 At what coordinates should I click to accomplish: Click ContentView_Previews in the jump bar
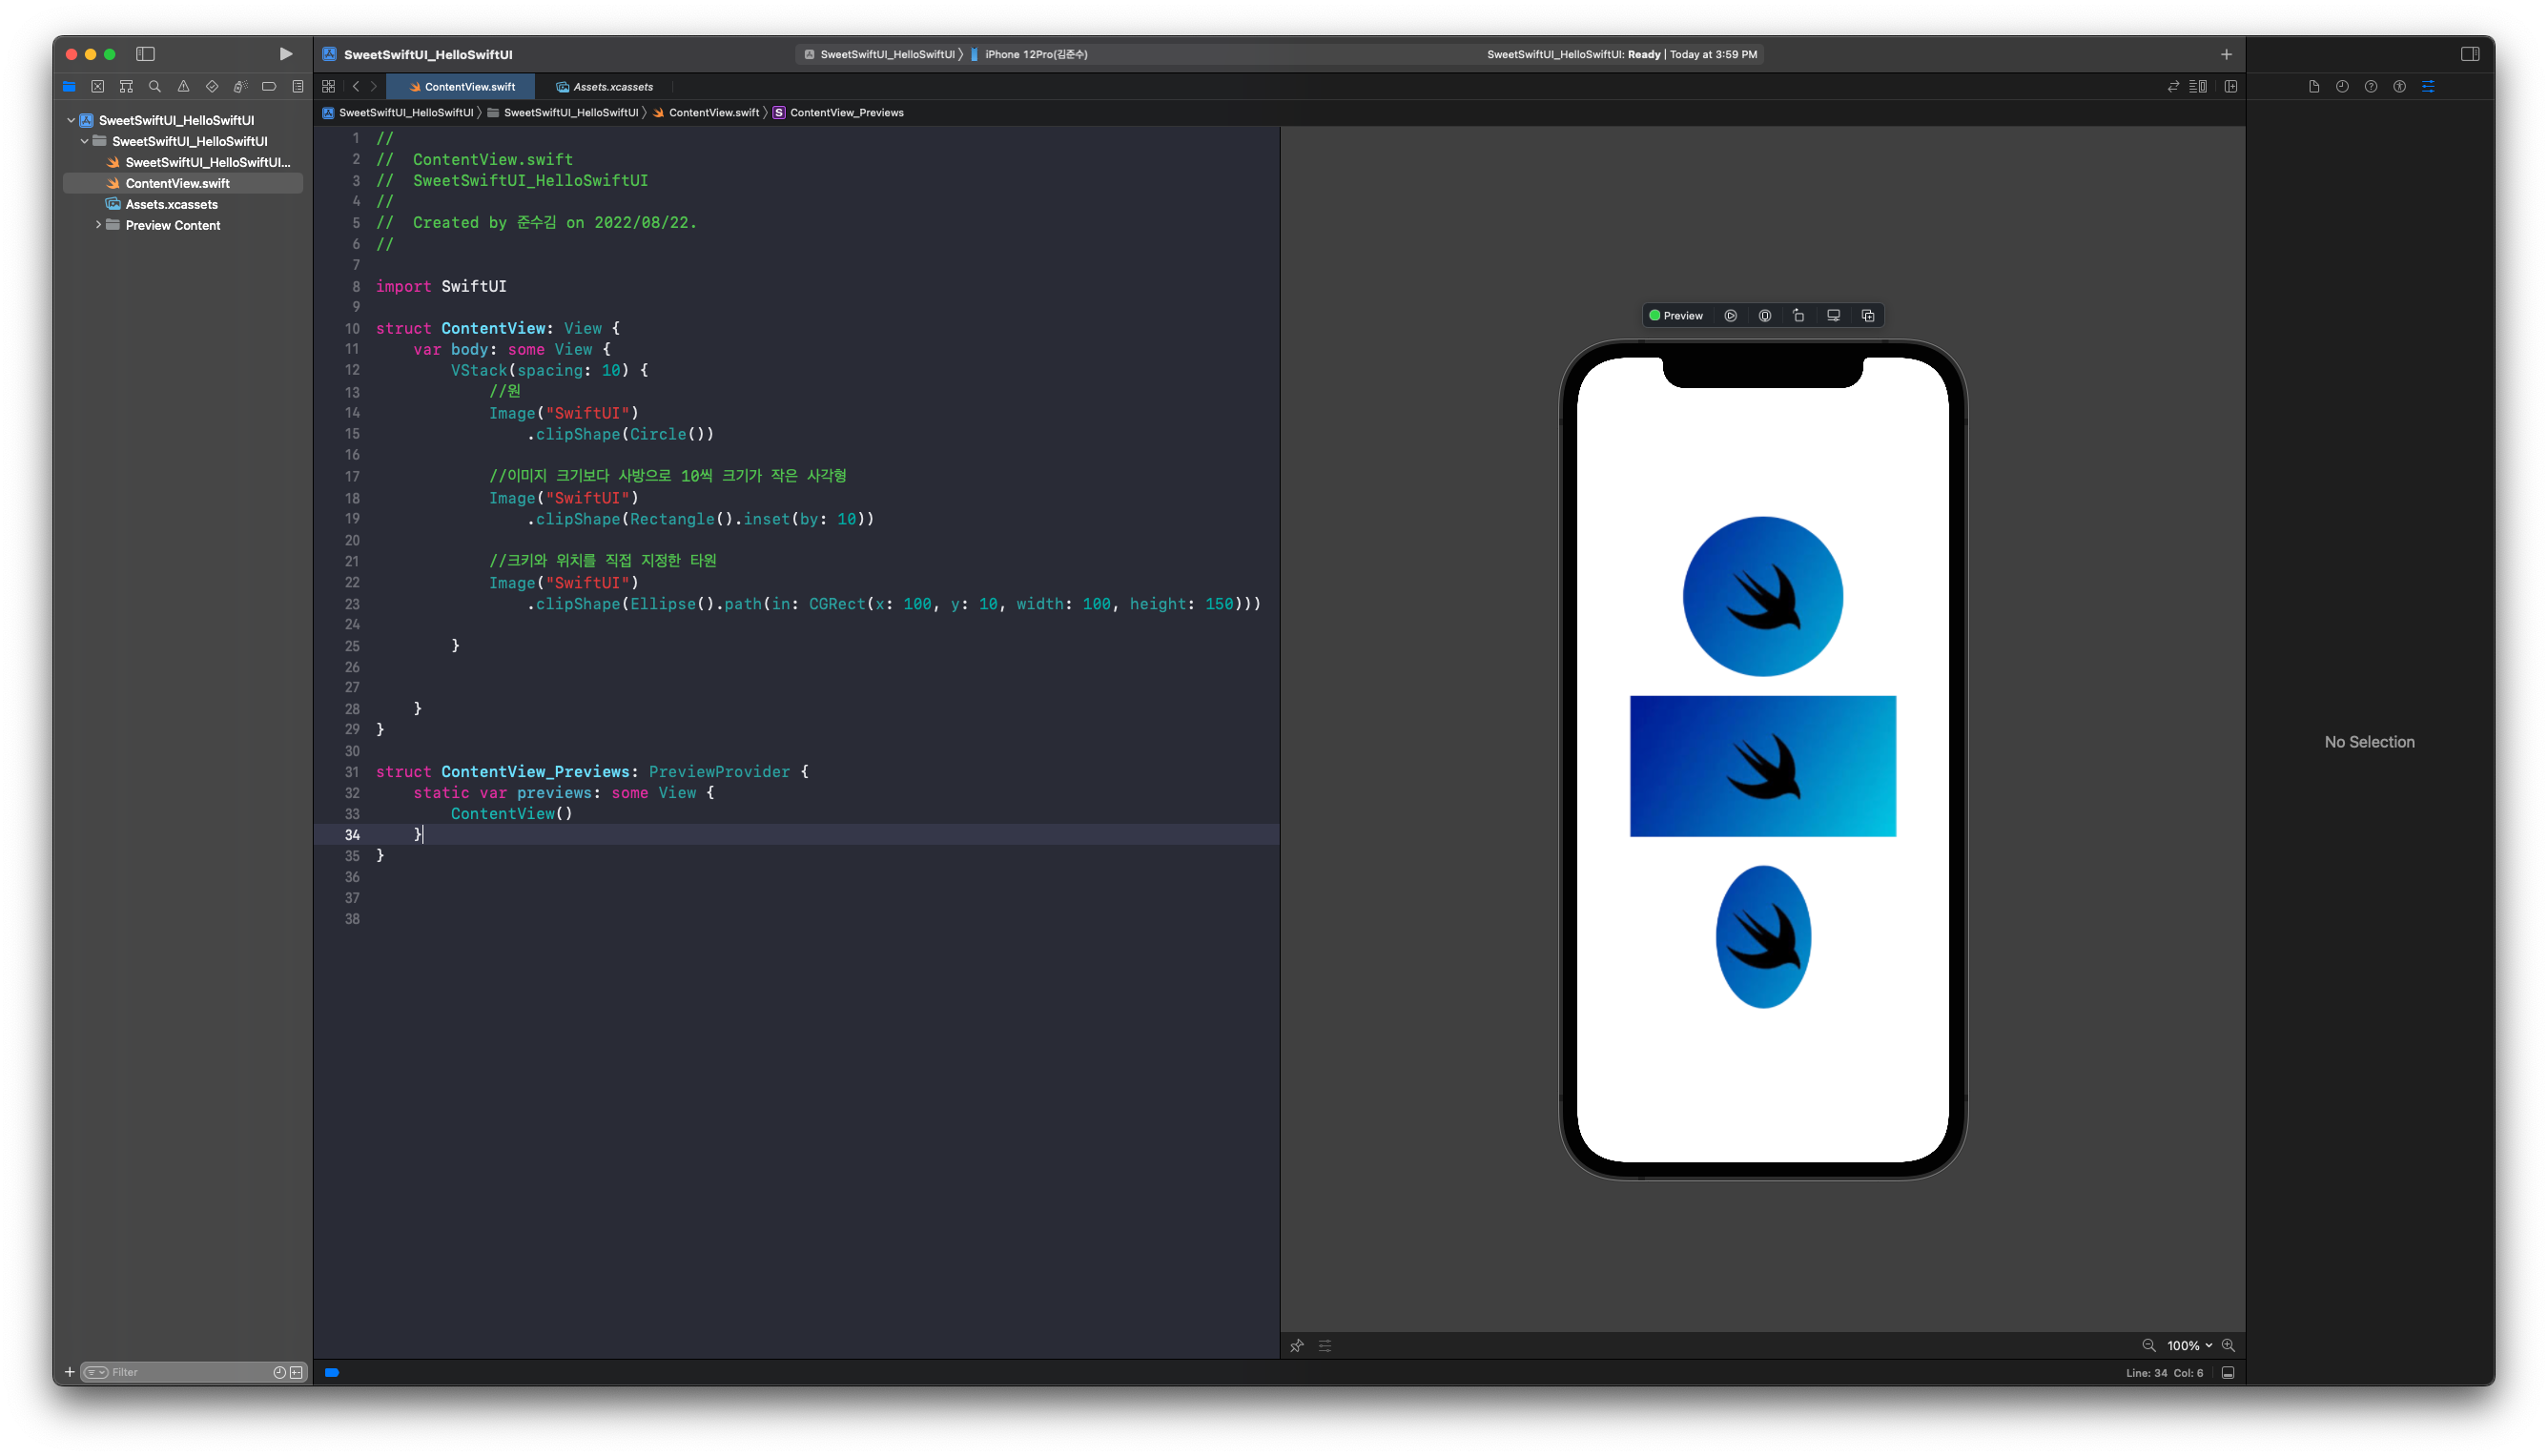coord(846,113)
